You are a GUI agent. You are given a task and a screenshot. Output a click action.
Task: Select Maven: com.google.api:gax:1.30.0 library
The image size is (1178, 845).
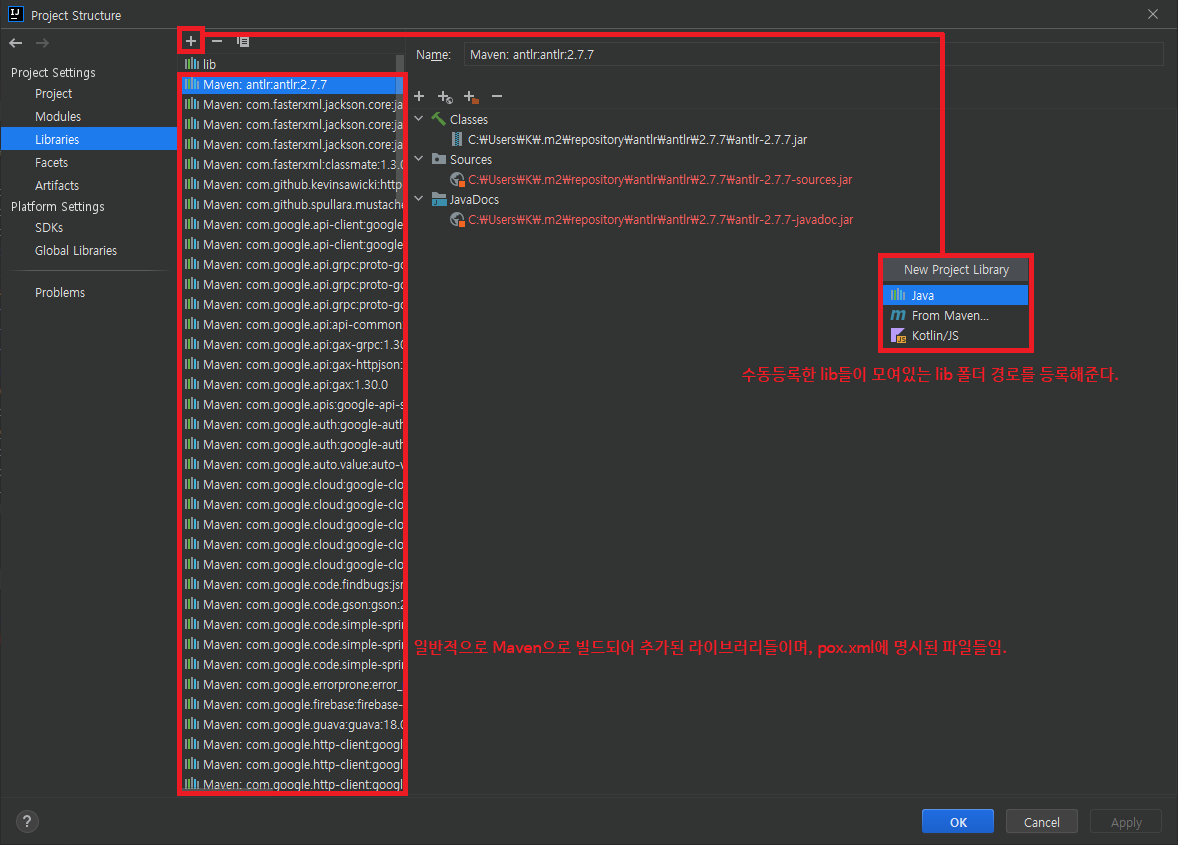[x=291, y=385]
